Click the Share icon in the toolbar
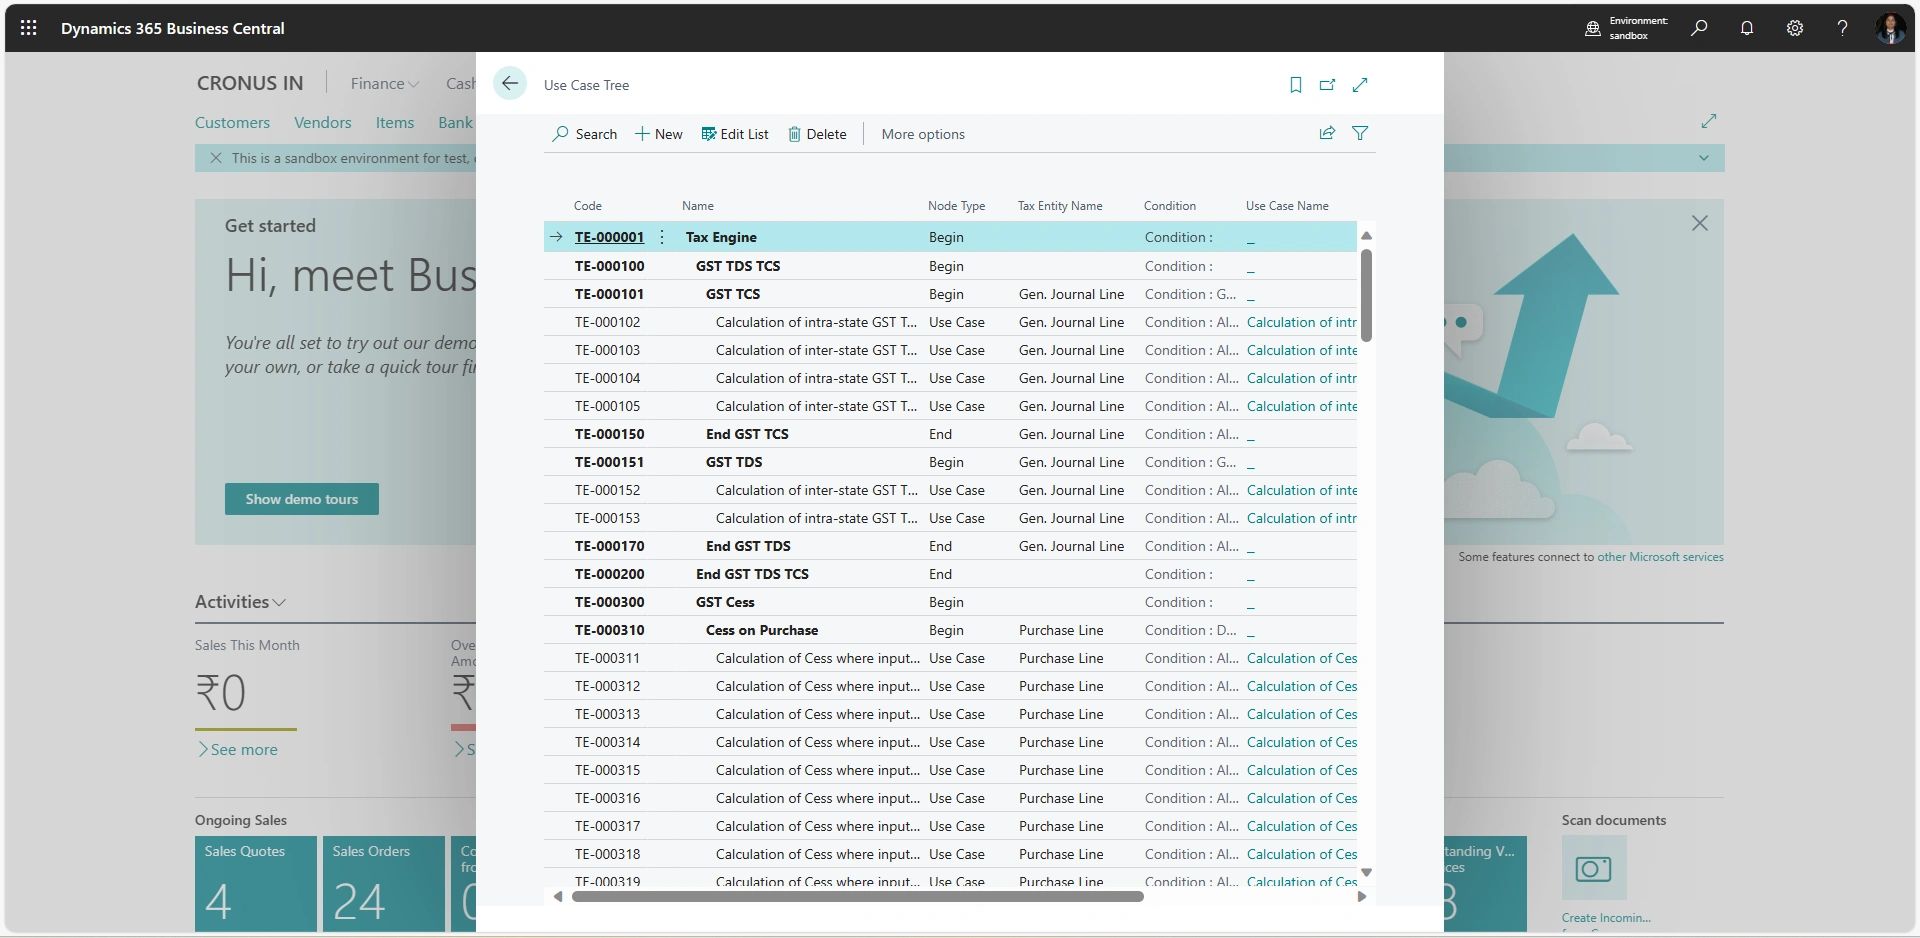Image resolution: width=1920 pixels, height=938 pixels. click(1327, 133)
